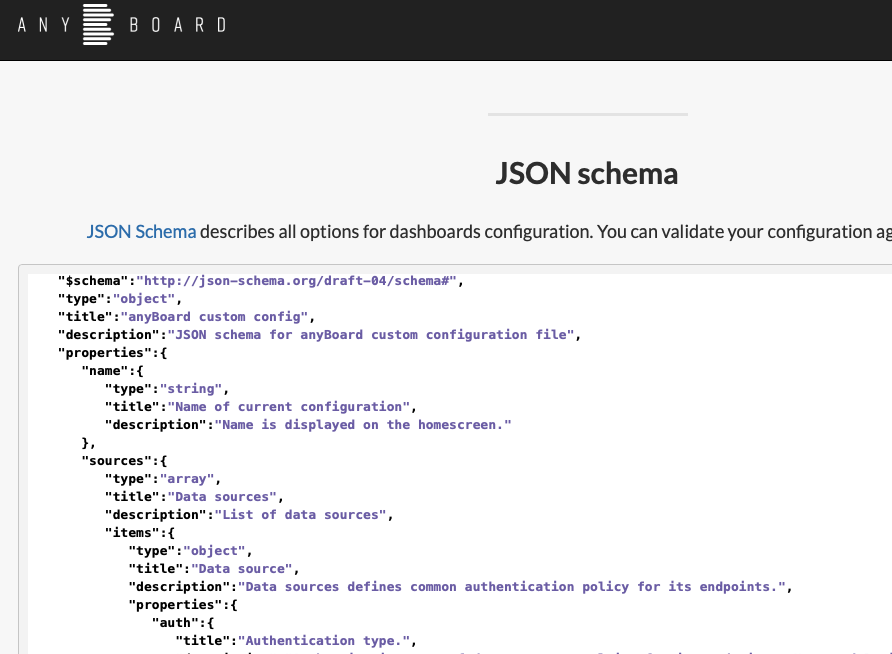Click the "JSON schema" page heading
The height and width of the screenshot is (654, 892).
click(x=587, y=174)
